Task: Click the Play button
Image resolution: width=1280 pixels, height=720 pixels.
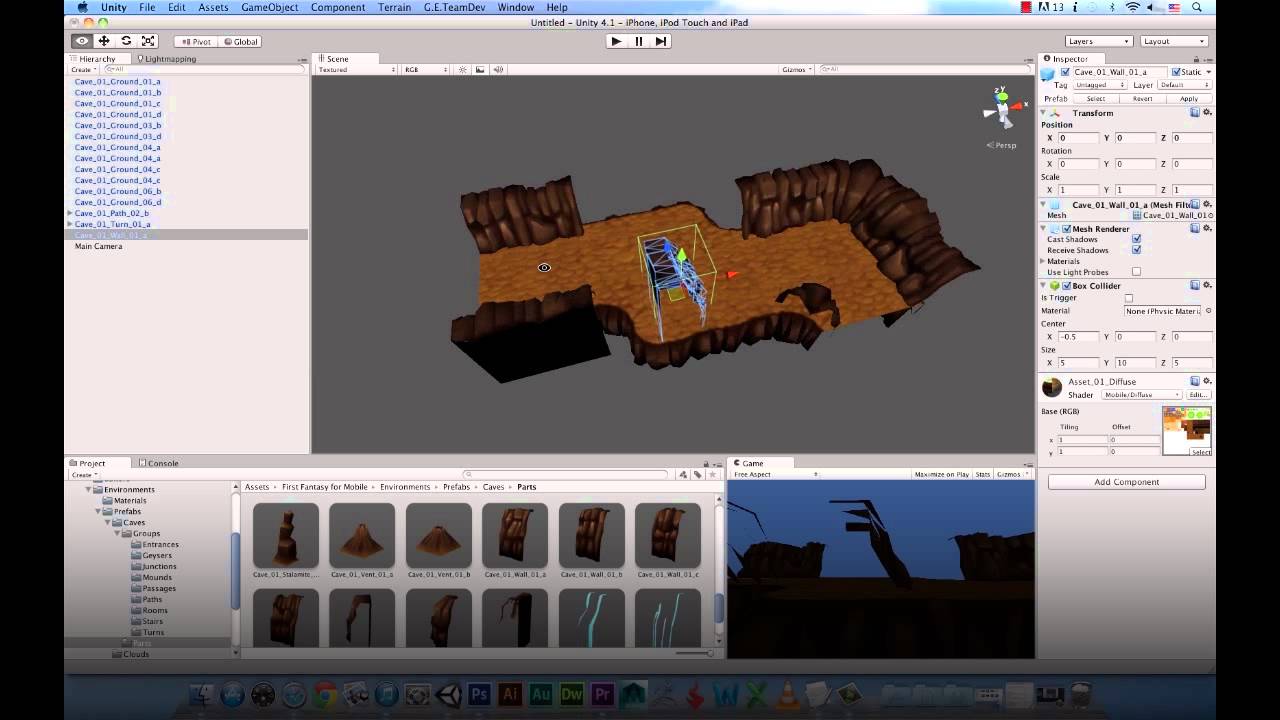Action: [x=616, y=41]
